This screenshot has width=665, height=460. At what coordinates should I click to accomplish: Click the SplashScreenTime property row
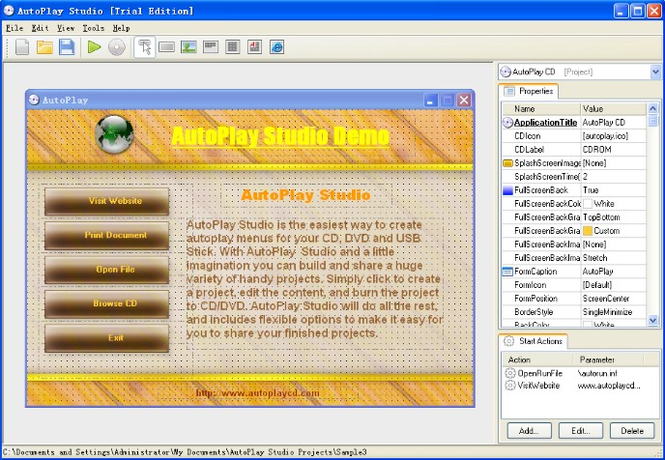574,177
